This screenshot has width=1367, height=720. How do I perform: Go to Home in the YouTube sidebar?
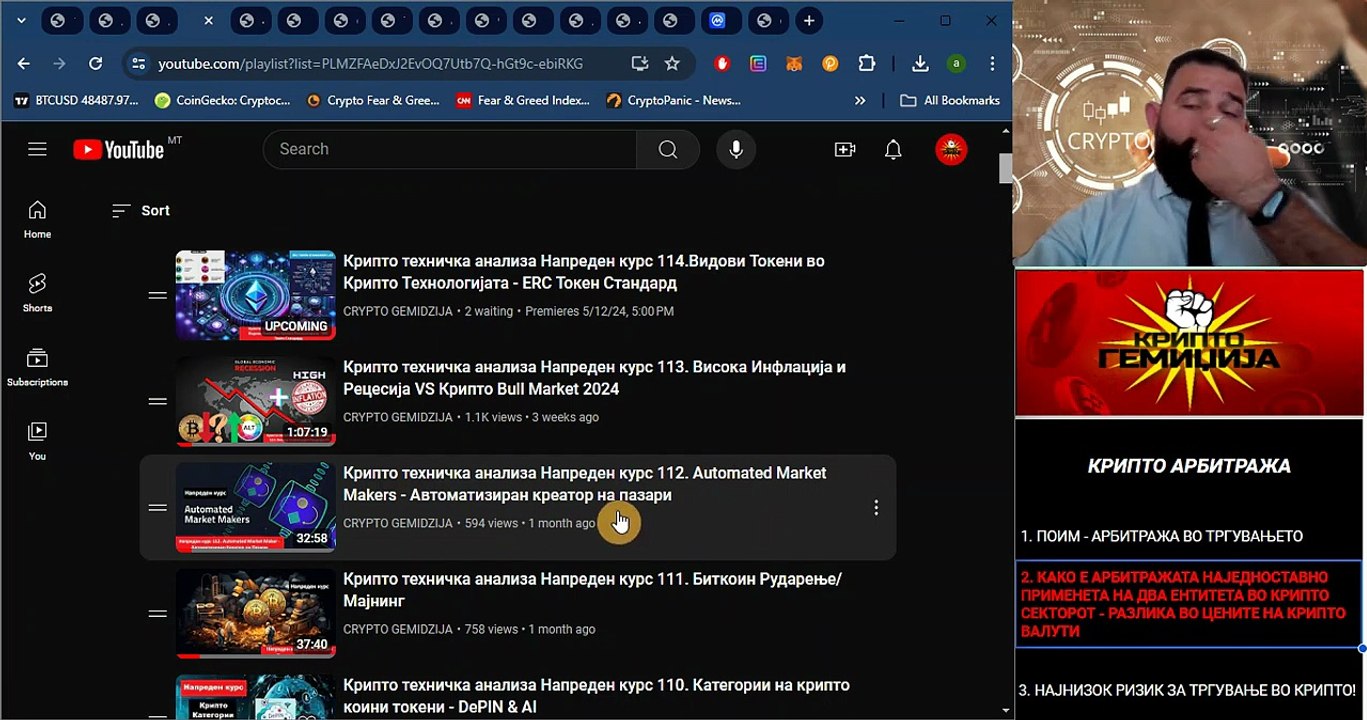tap(37, 219)
